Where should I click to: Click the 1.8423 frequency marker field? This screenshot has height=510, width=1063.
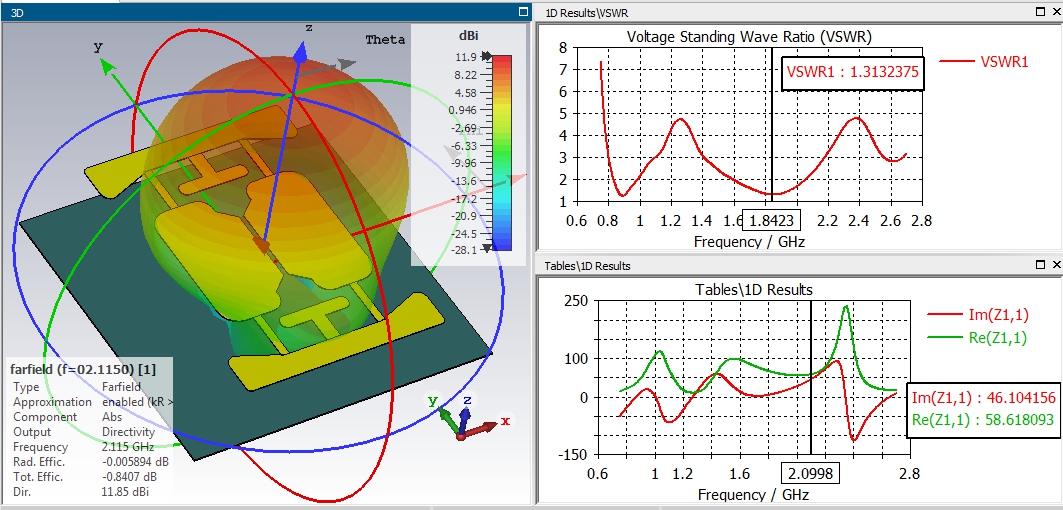point(771,220)
